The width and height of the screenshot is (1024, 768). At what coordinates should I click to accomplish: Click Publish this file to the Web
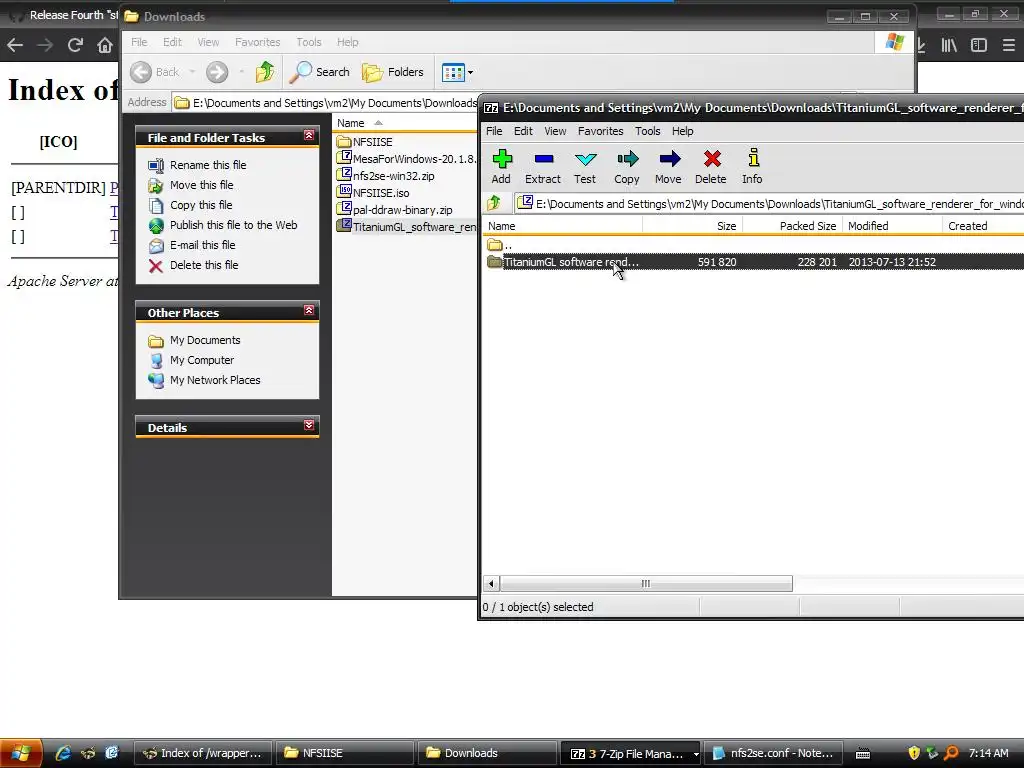coord(234,225)
